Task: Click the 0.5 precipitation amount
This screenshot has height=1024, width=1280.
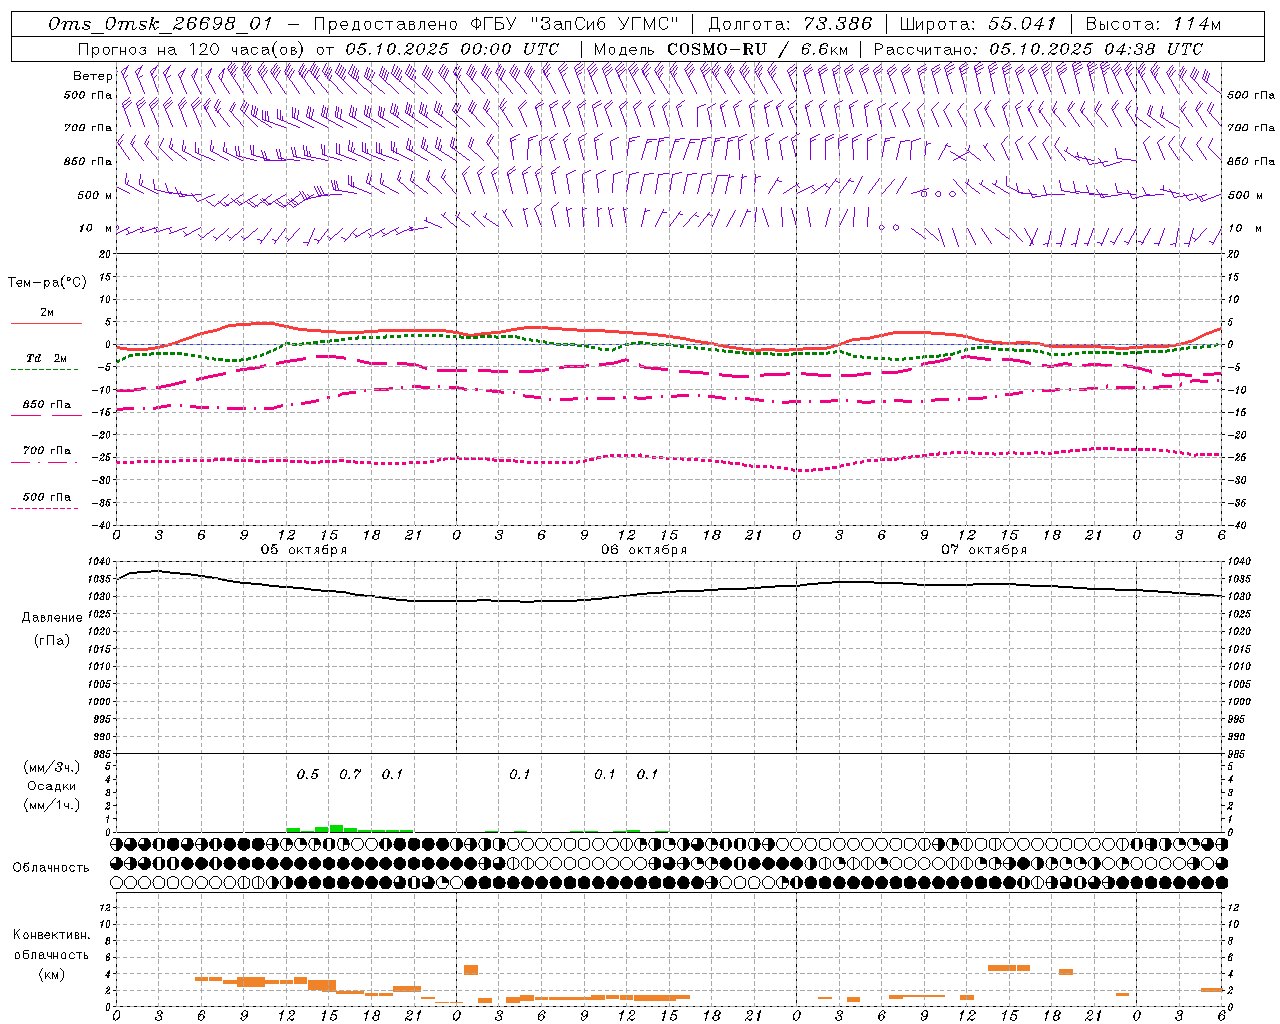Action: tap(308, 774)
